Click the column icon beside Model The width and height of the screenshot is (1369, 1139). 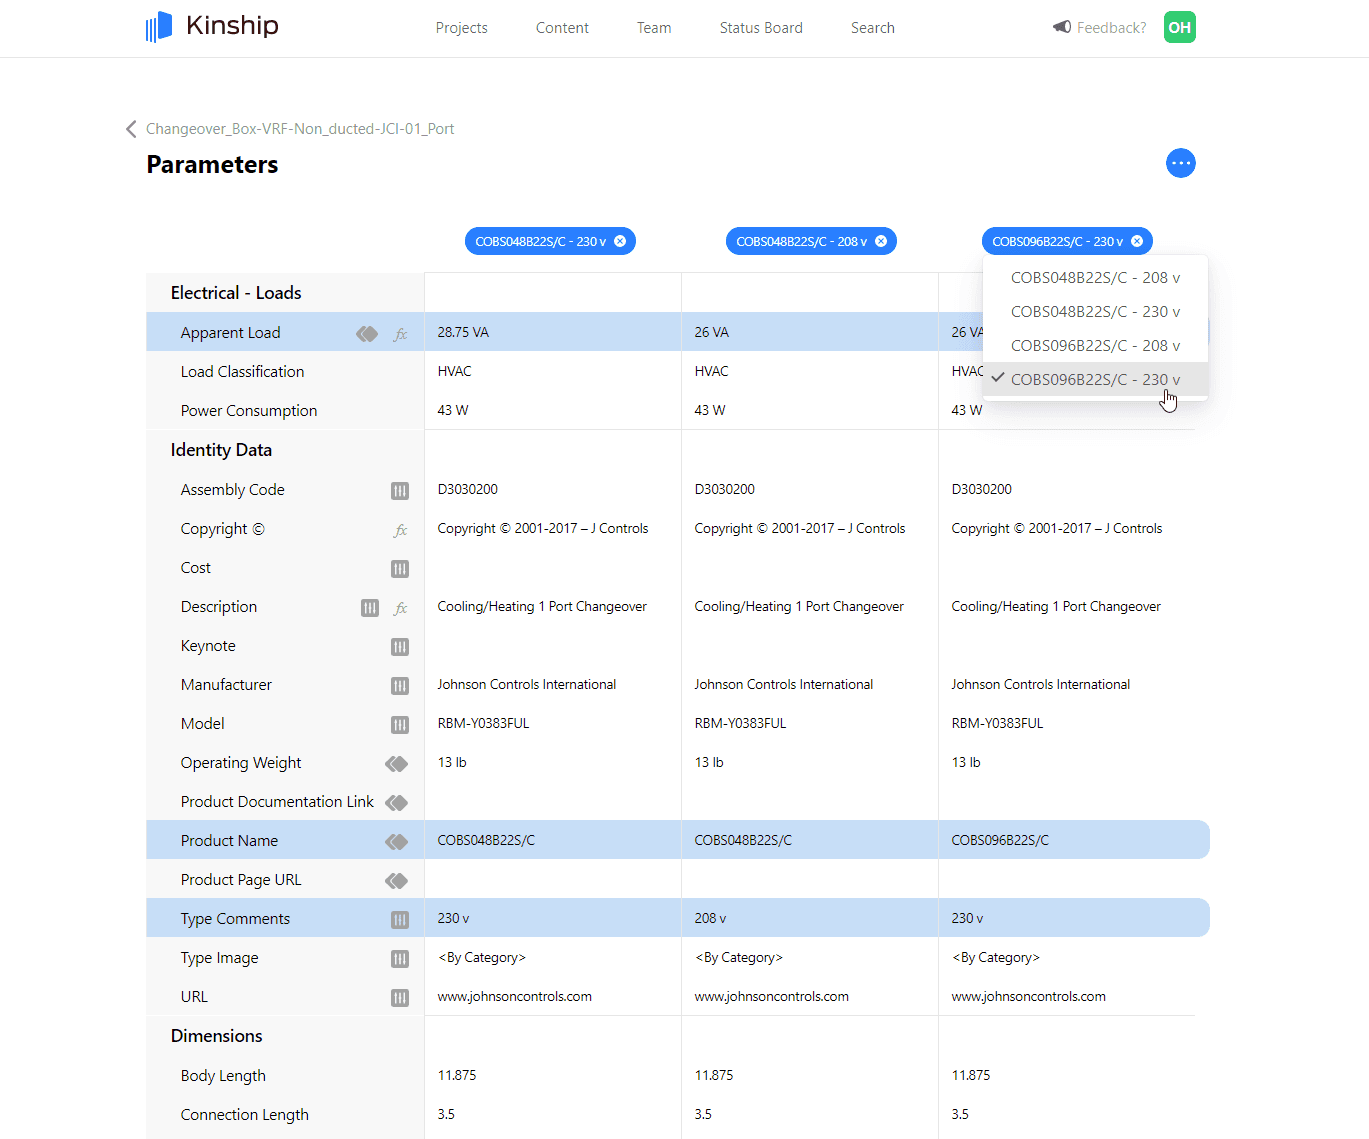click(x=400, y=725)
